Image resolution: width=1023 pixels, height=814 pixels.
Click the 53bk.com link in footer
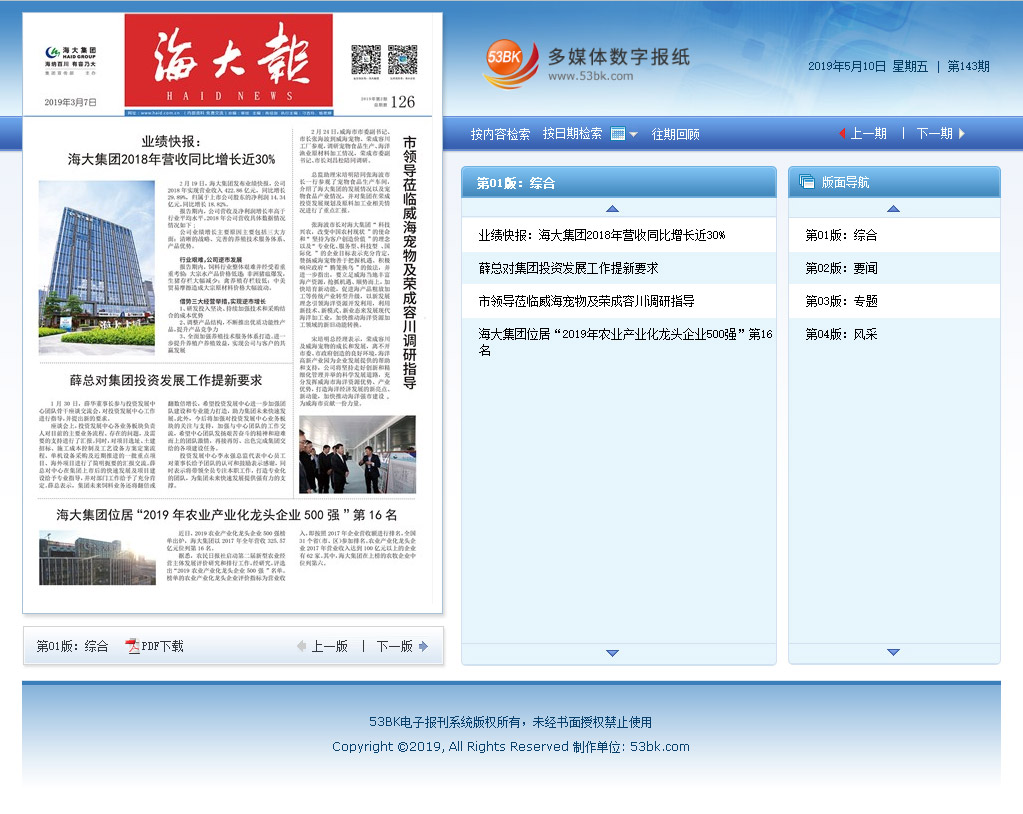pyautogui.click(x=660, y=747)
